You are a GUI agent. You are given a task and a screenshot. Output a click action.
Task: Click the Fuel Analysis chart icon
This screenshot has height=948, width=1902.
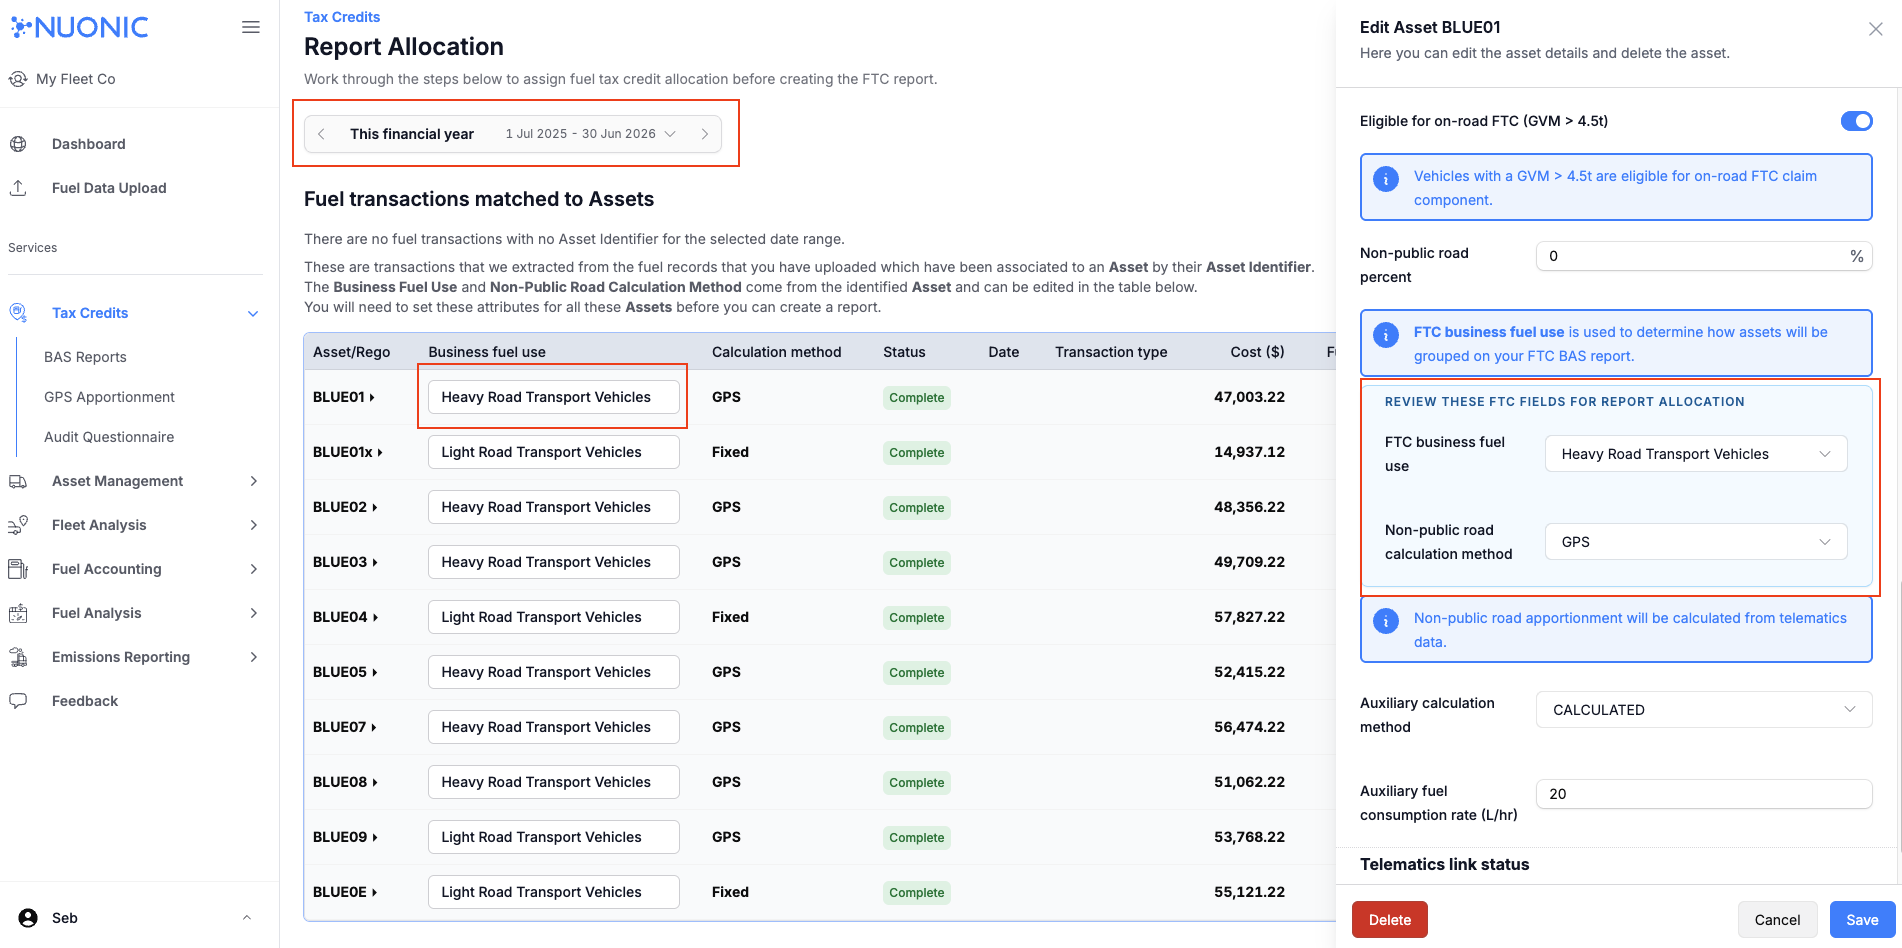point(18,613)
